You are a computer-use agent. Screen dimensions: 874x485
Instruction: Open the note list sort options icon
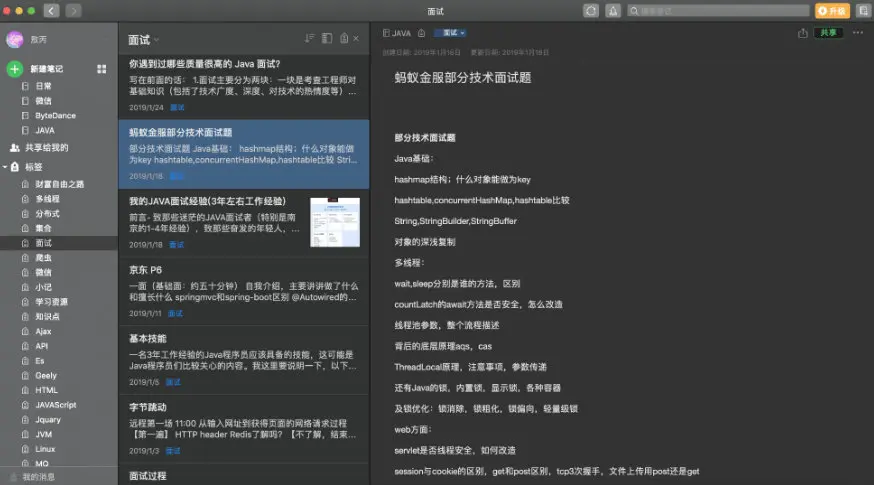(309, 38)
